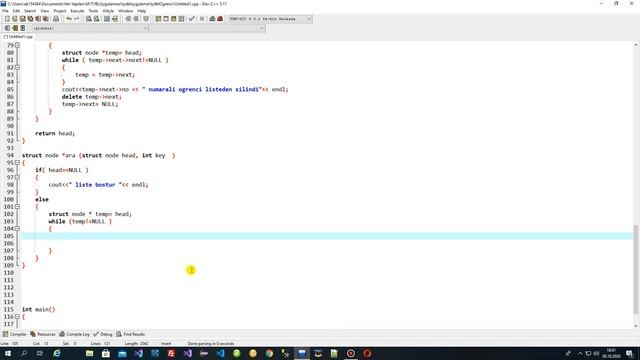Click the highlighted empty line 105
This screenshot has height=360, width=640.
(x=327, y=236)
